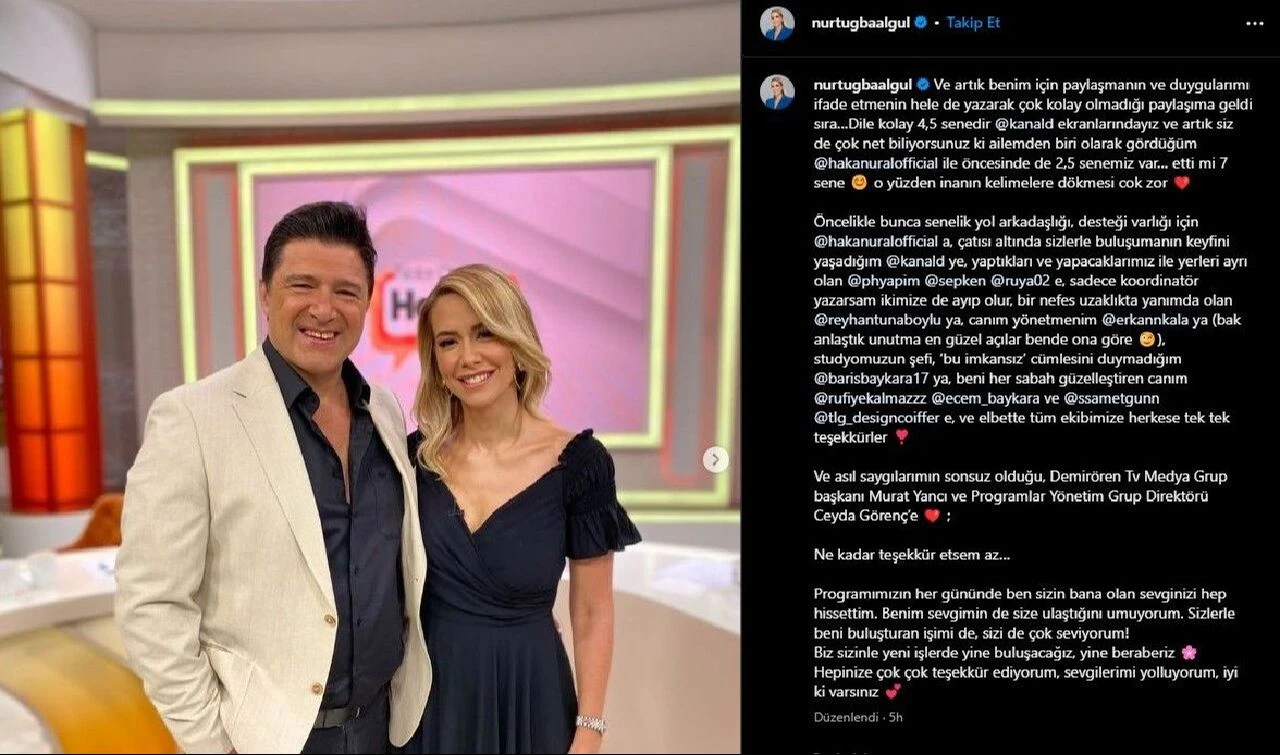Click the verified badge in the header
Viewport: 1280px width, 755px height.
click(919, 22)
